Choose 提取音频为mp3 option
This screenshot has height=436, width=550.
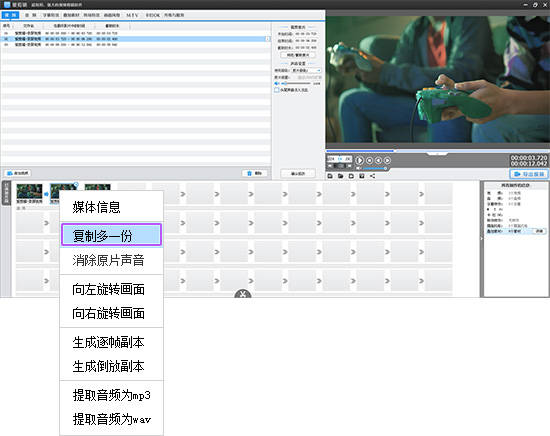111,395
